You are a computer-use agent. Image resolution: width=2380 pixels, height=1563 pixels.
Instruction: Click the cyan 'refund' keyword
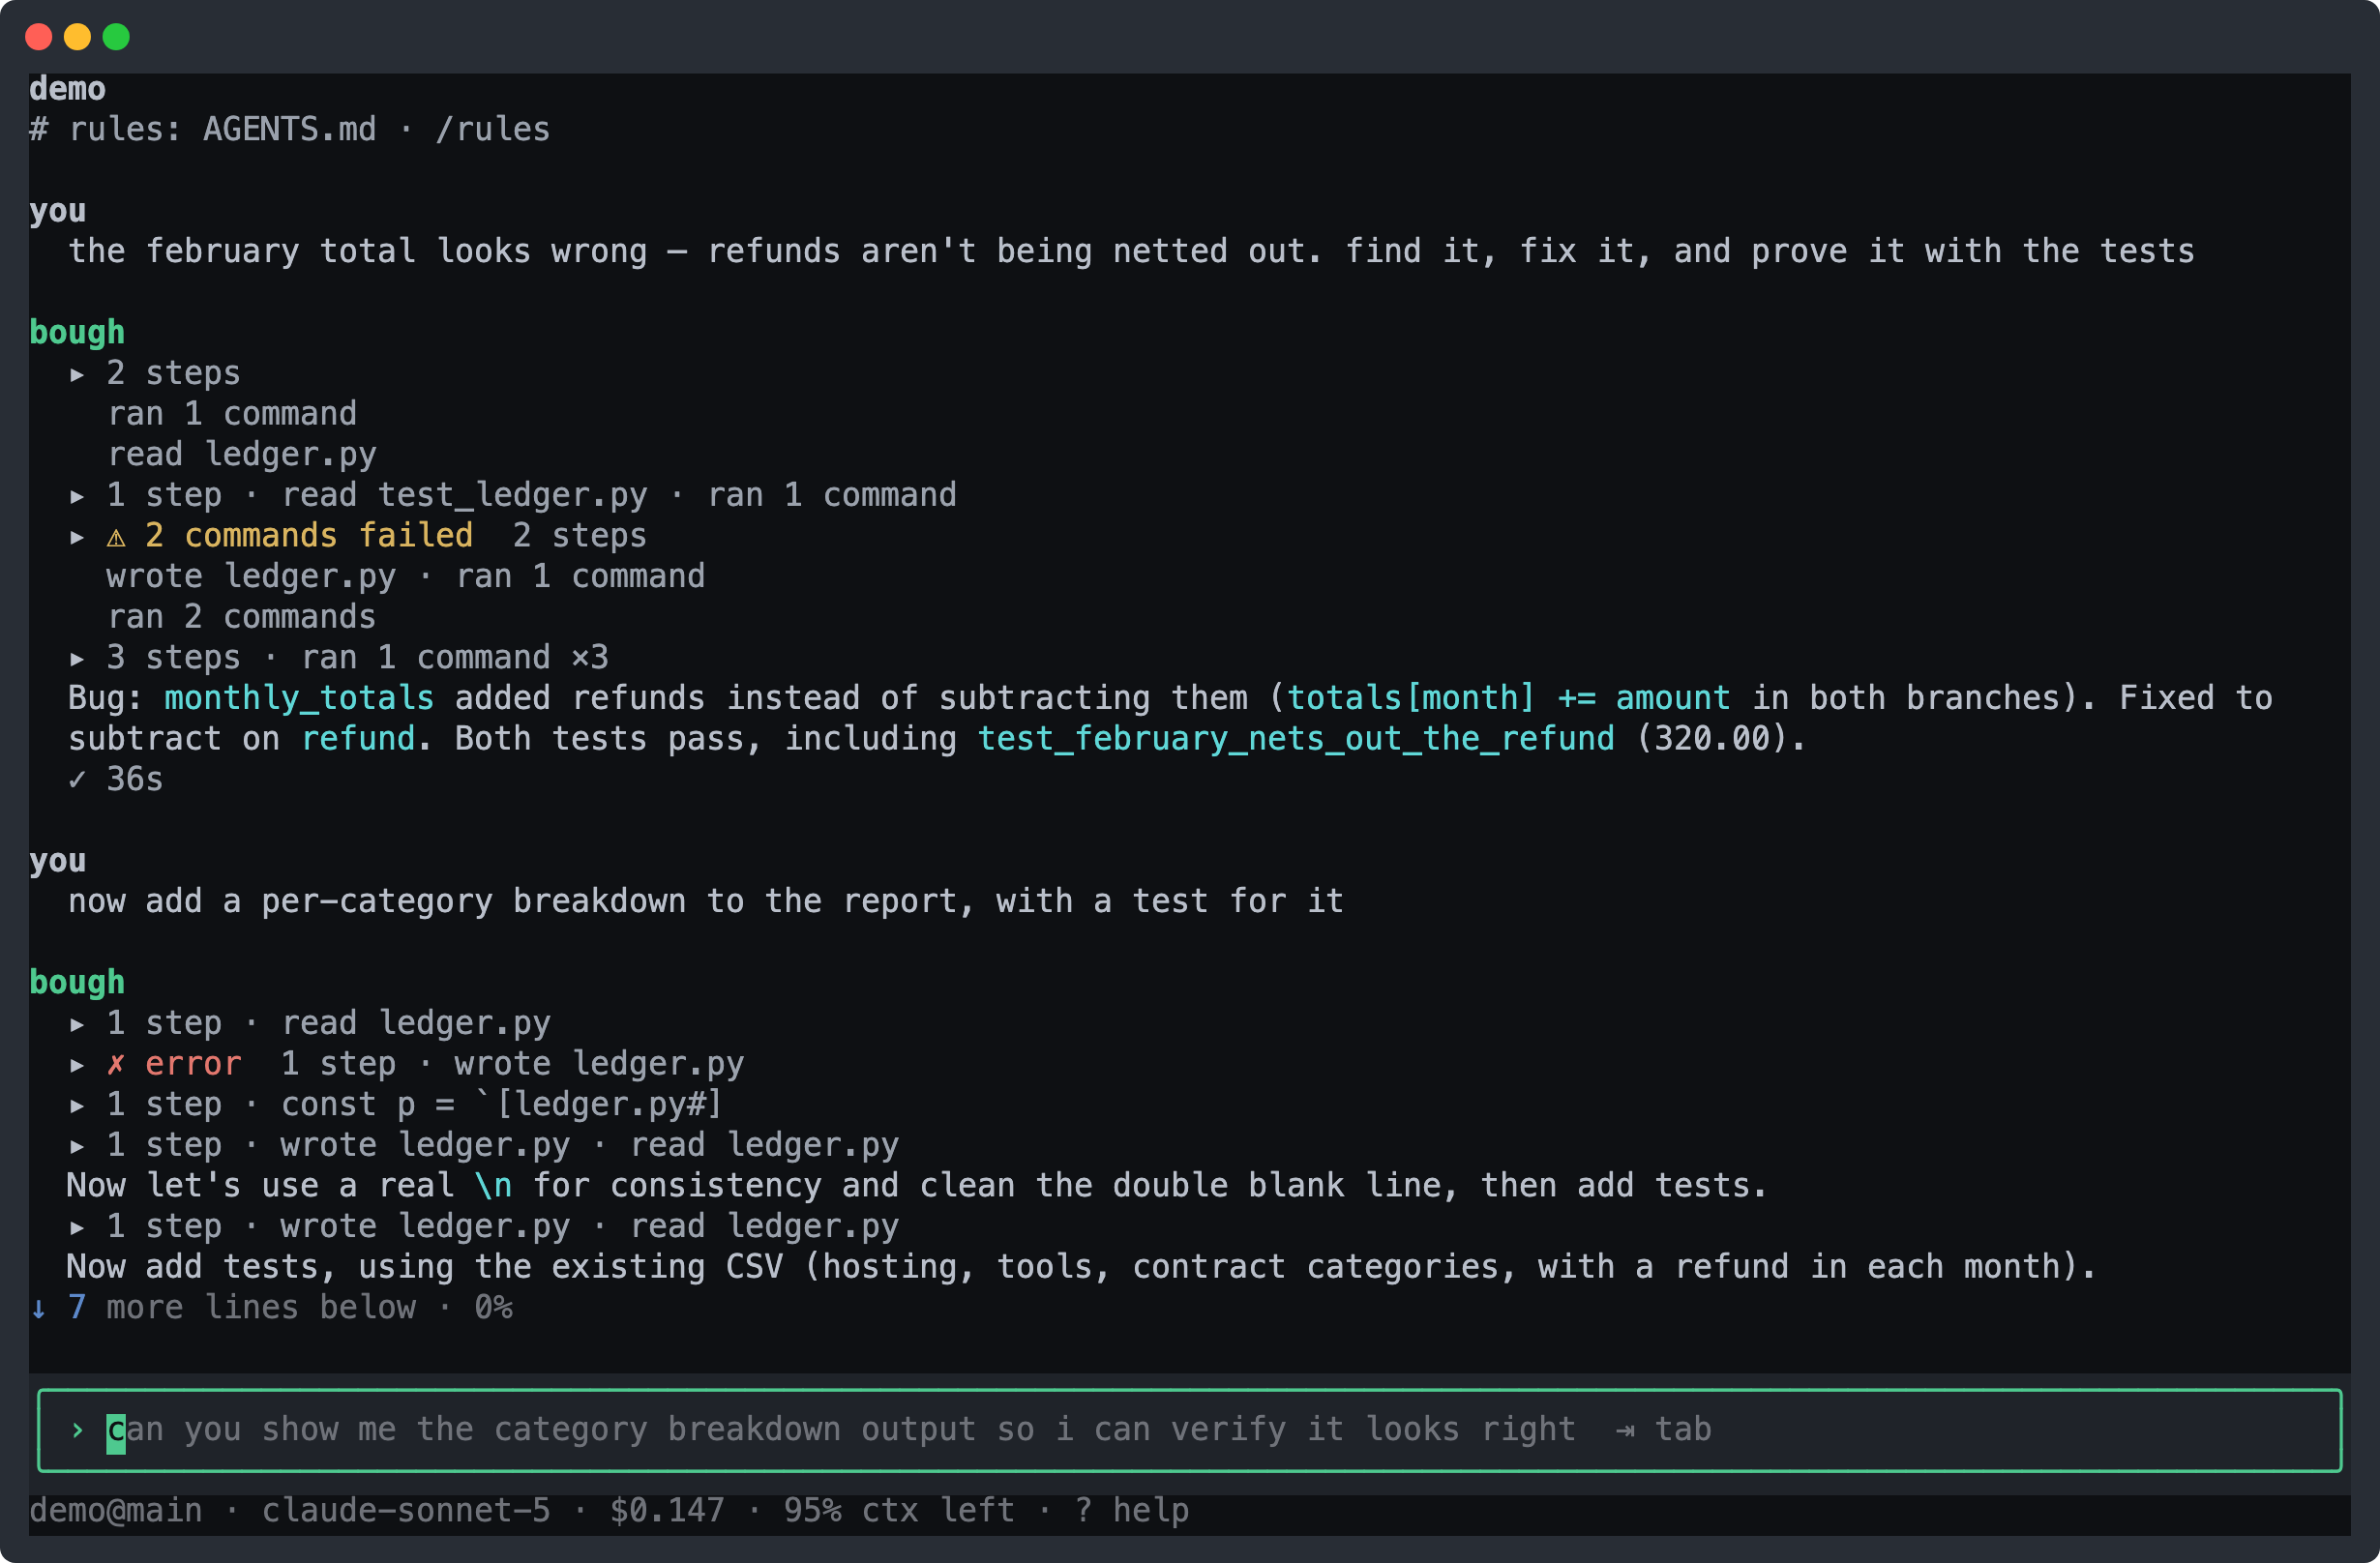click(x=358, y=739)
